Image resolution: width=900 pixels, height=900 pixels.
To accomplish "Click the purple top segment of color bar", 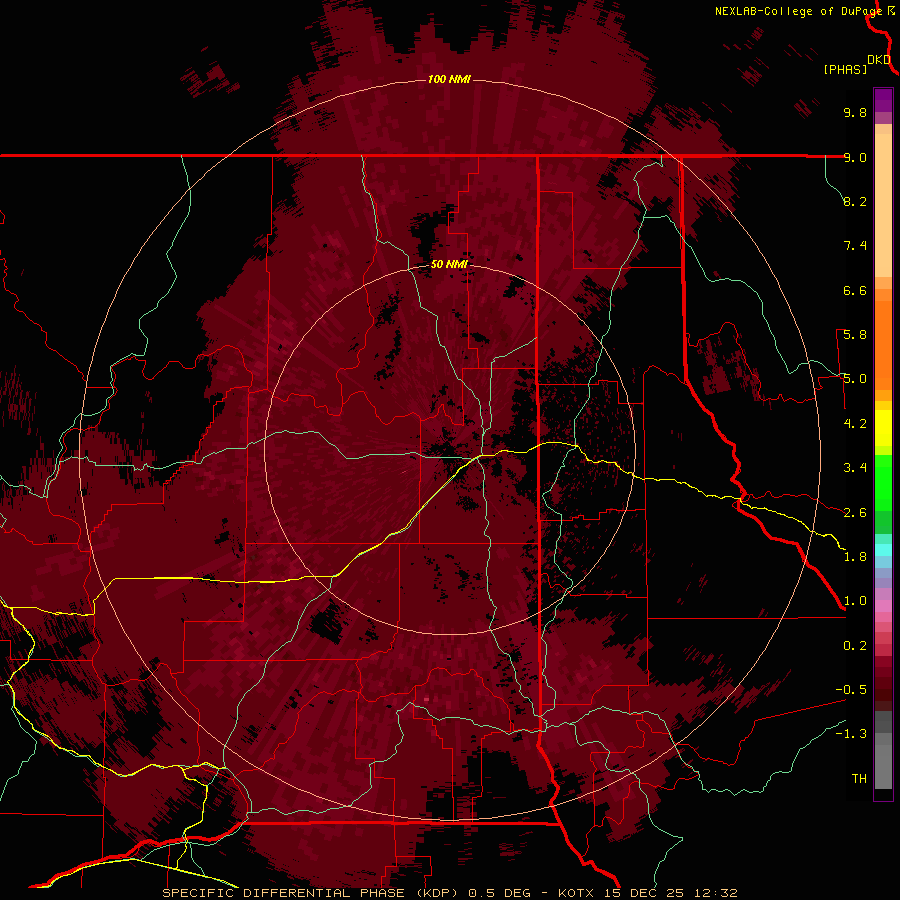I will pos(883,100).
